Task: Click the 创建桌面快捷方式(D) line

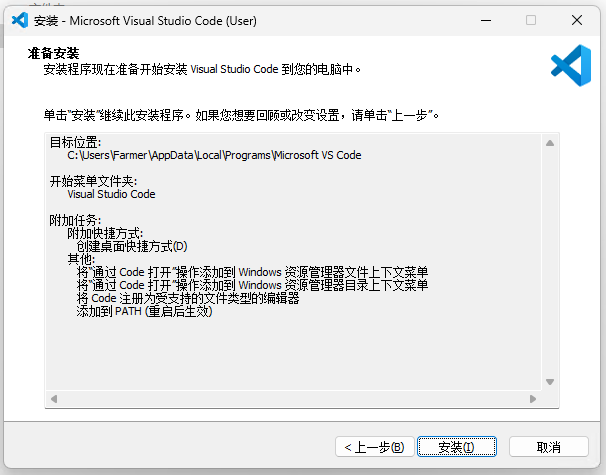Action: point(132,246)
